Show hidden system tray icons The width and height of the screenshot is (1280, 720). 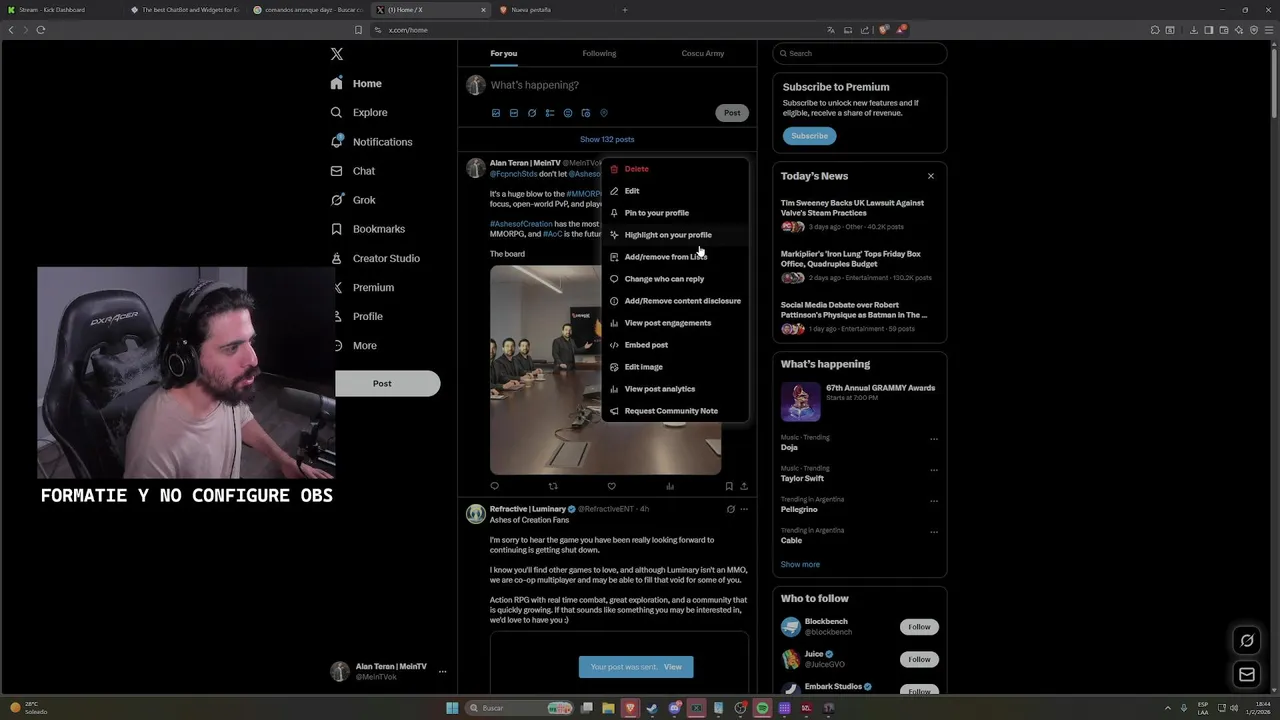(1167, 708)
